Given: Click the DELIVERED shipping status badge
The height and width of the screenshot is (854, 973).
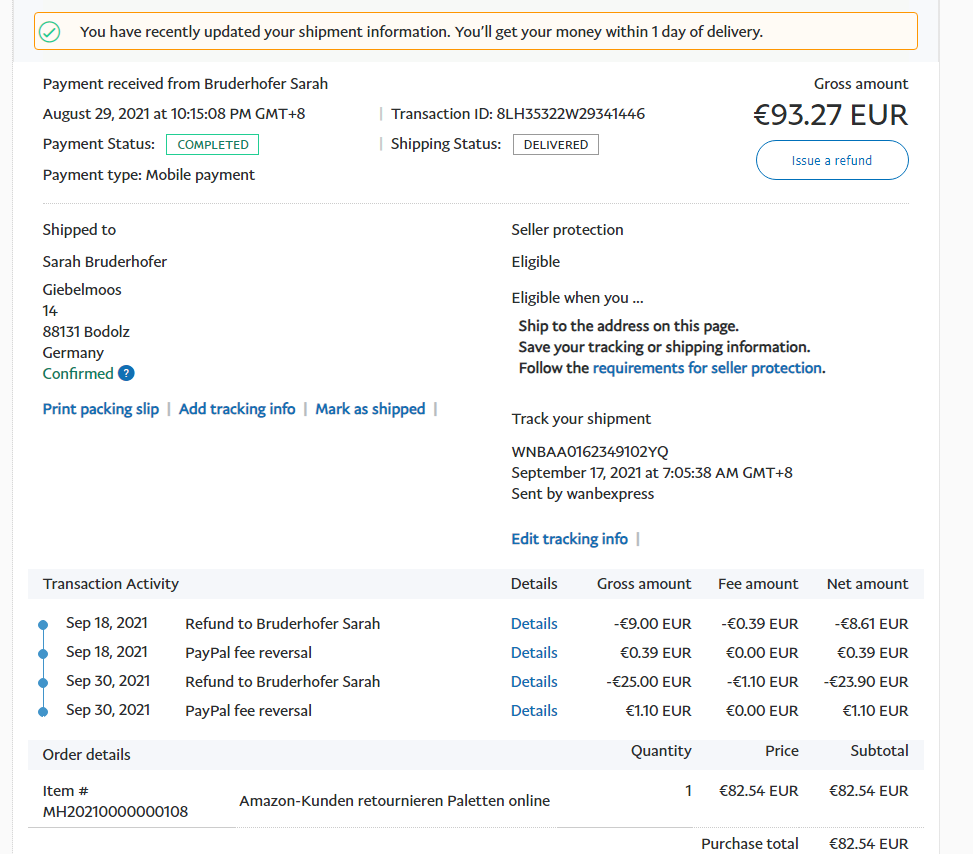Looking at the screenshot, I should click(556, 145).
